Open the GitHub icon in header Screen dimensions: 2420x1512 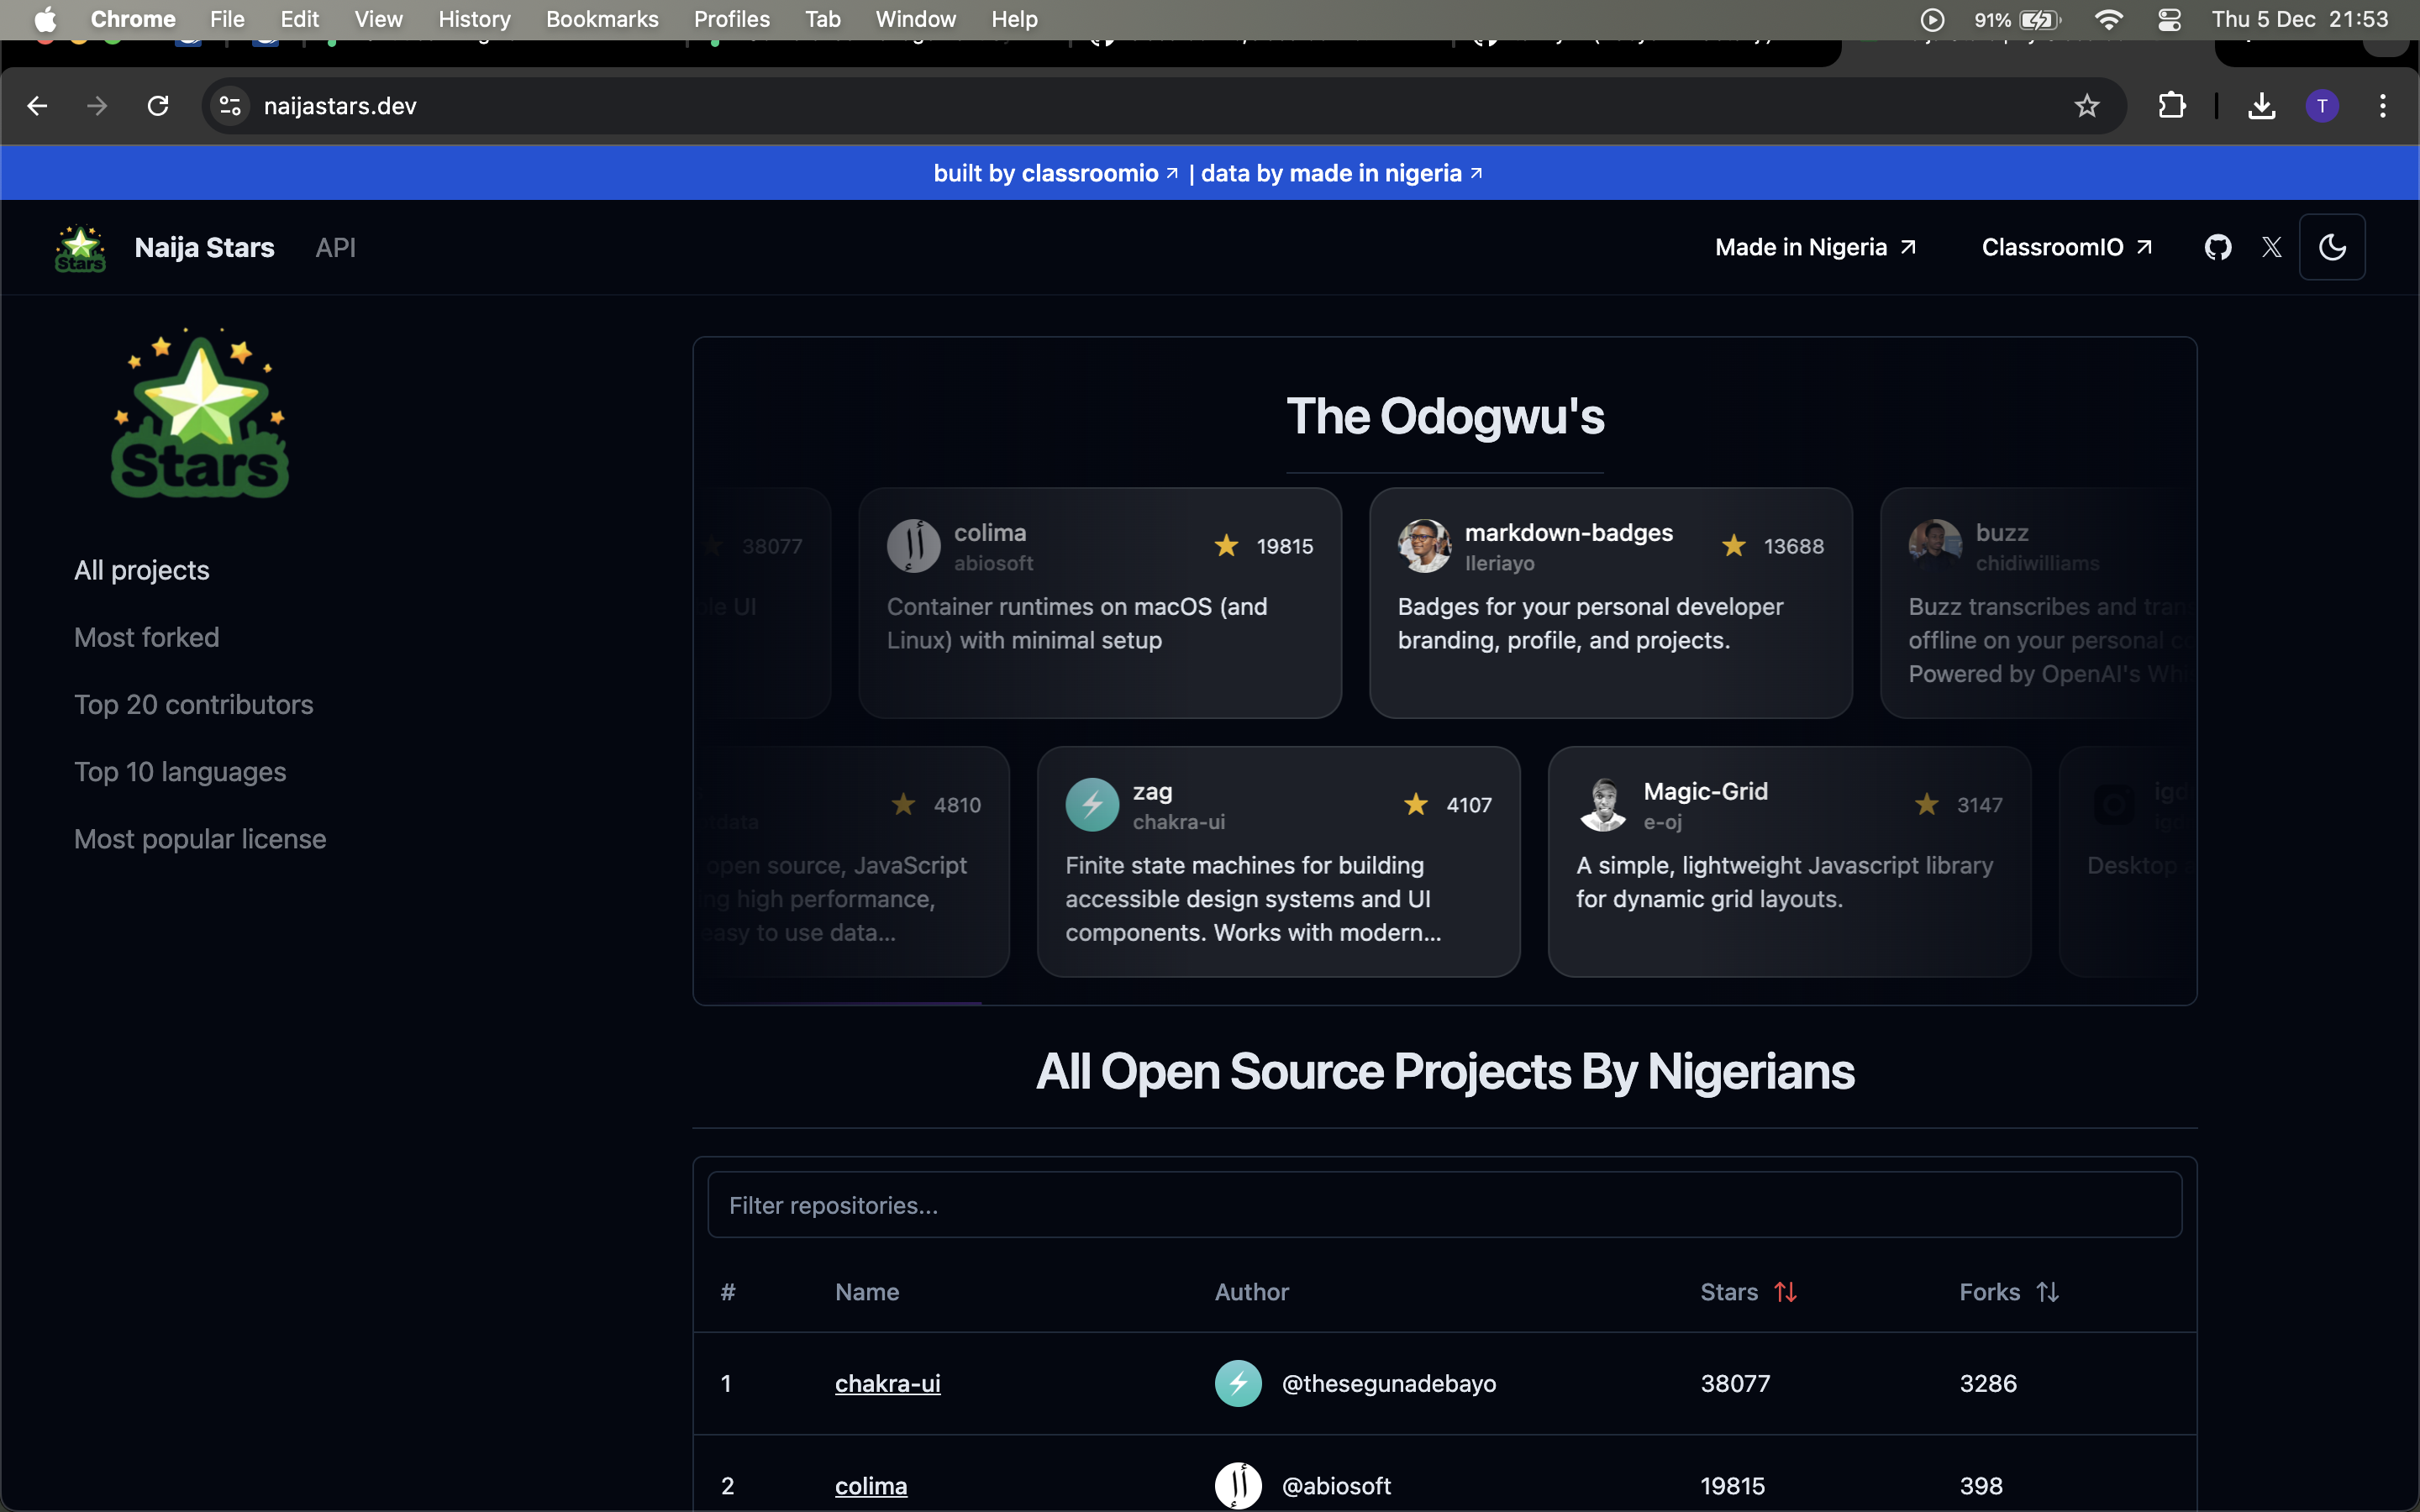point(2218,247)
